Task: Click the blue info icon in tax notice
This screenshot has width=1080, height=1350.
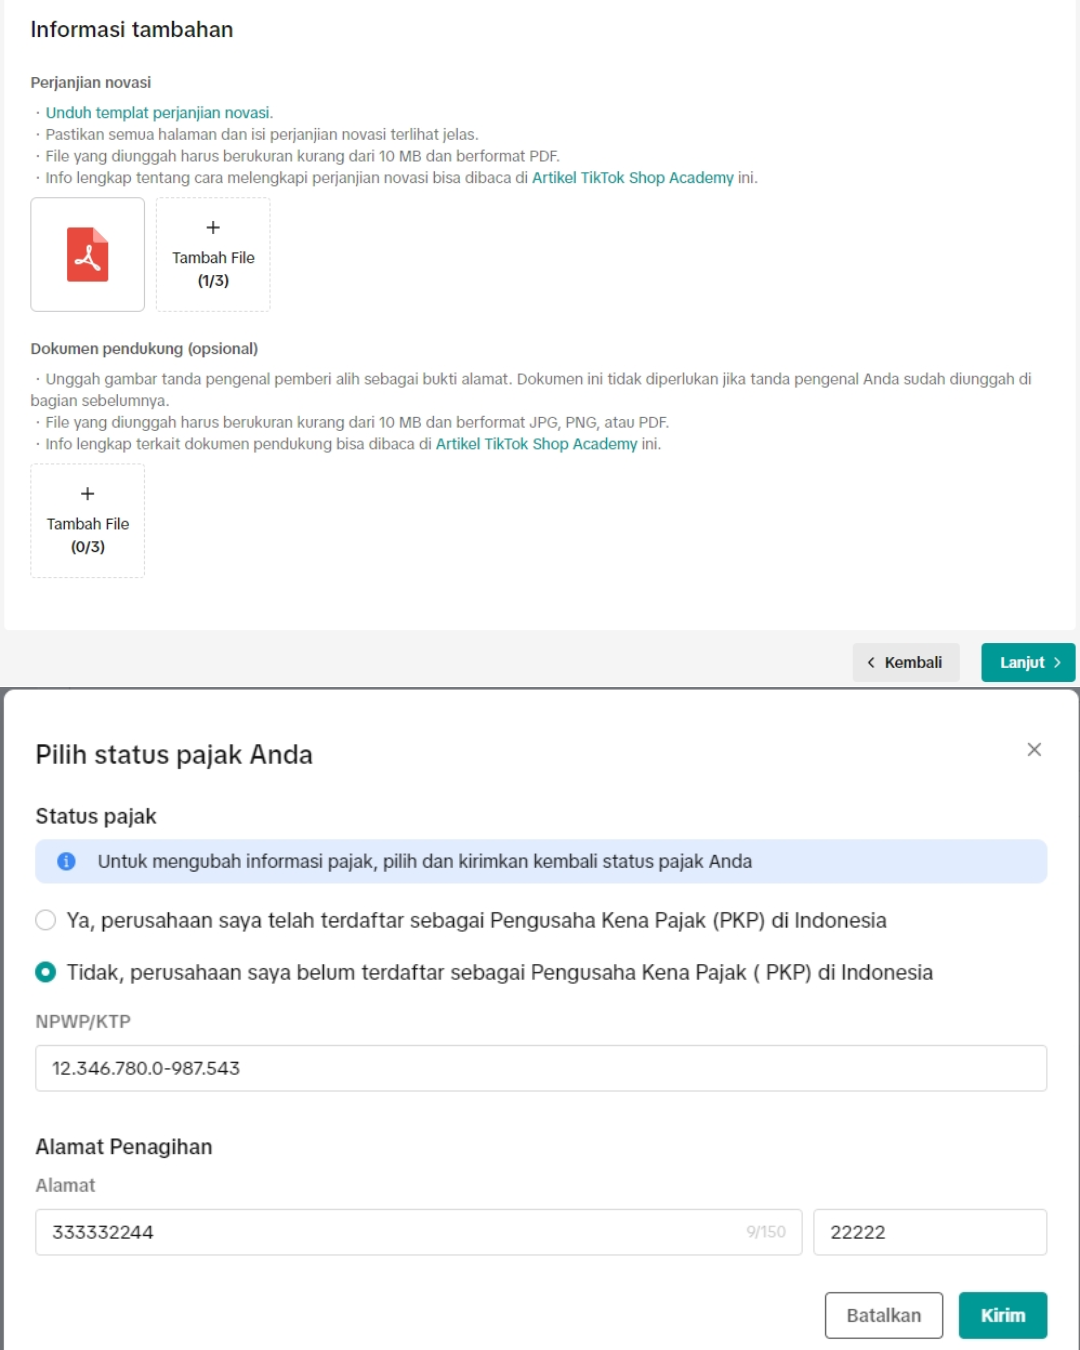Action: [x=66, y=862]
